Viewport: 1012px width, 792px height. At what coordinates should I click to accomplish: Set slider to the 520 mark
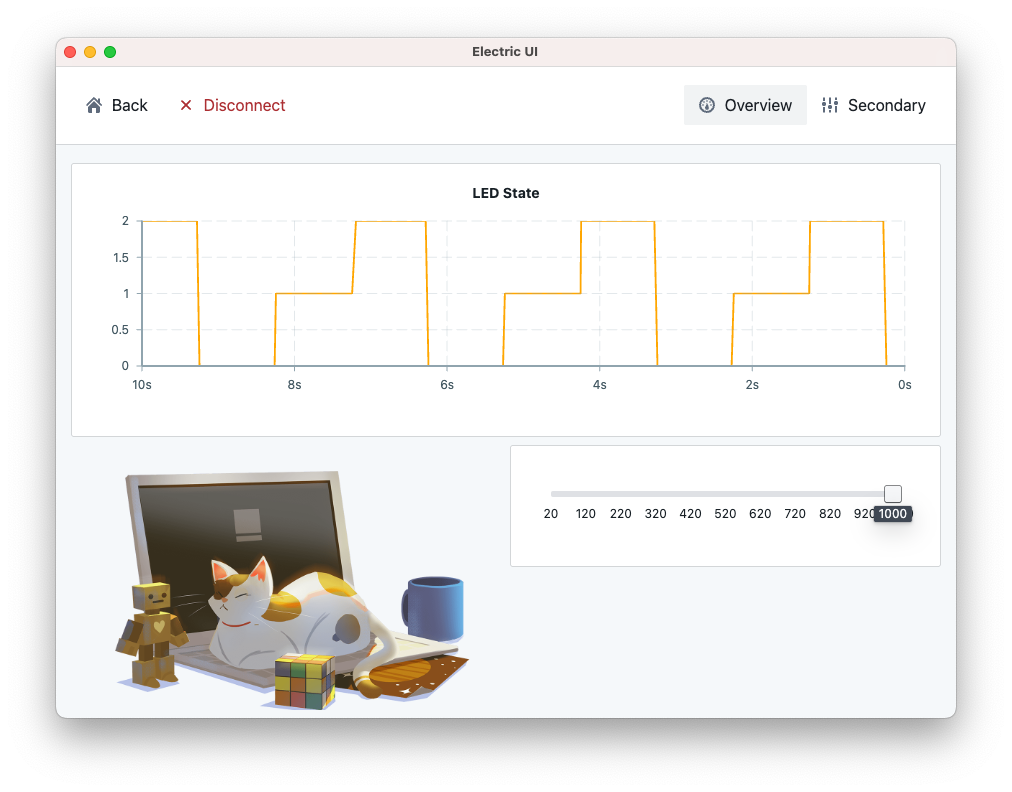(725, 494)
